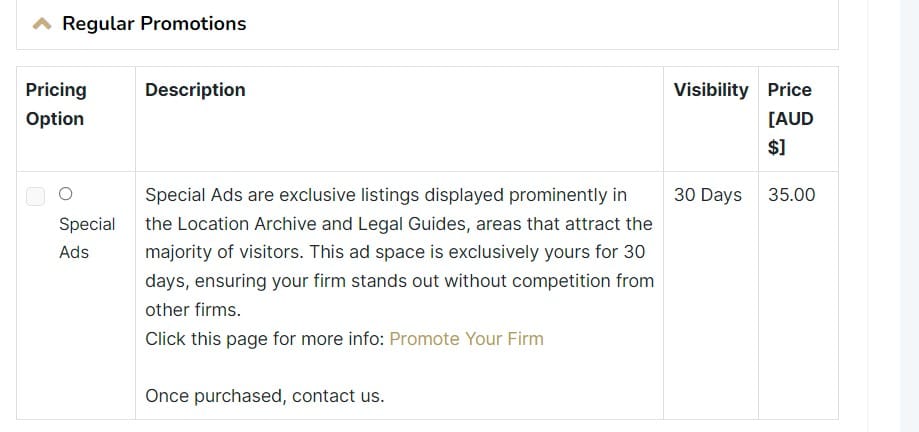
Task: Click the Visibility column header
Action: (x=710, y=90)
